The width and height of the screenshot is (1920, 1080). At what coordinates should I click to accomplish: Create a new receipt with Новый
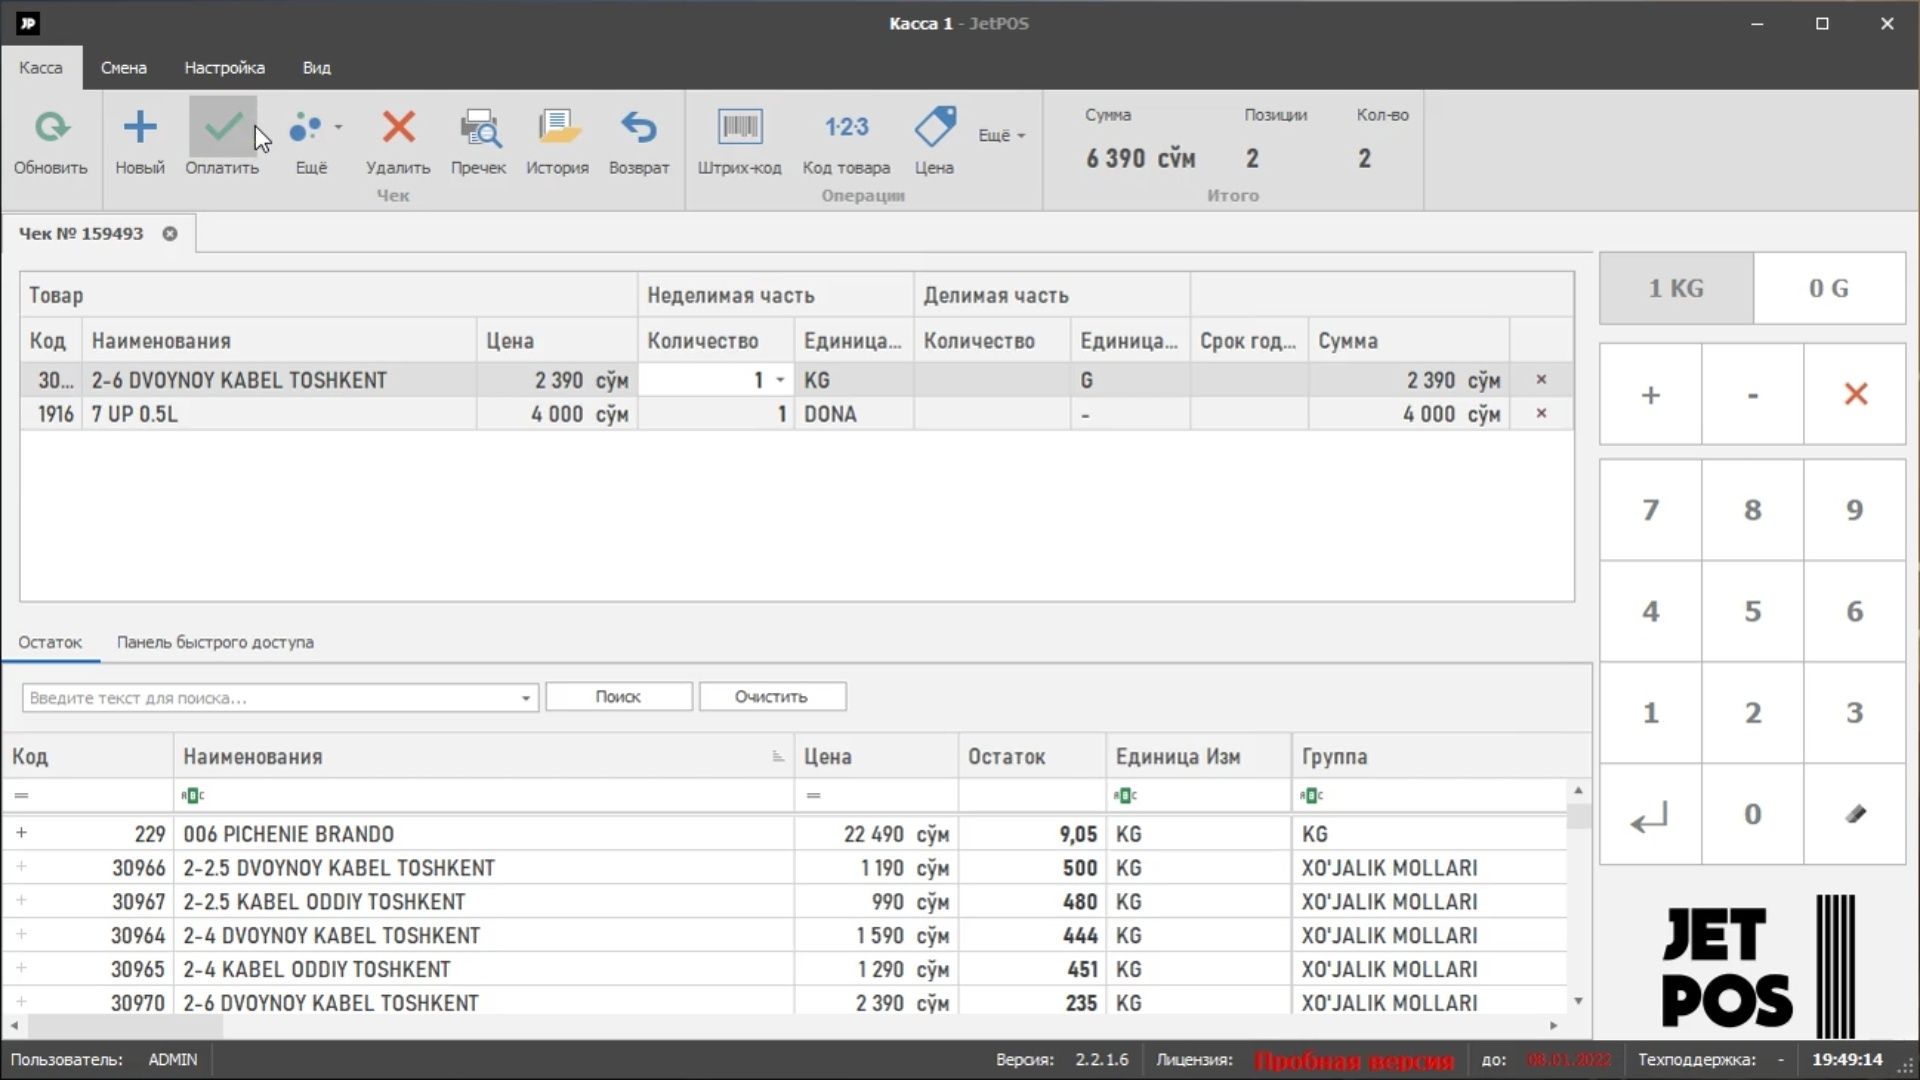pyautogui.click(x=140, y=128)
